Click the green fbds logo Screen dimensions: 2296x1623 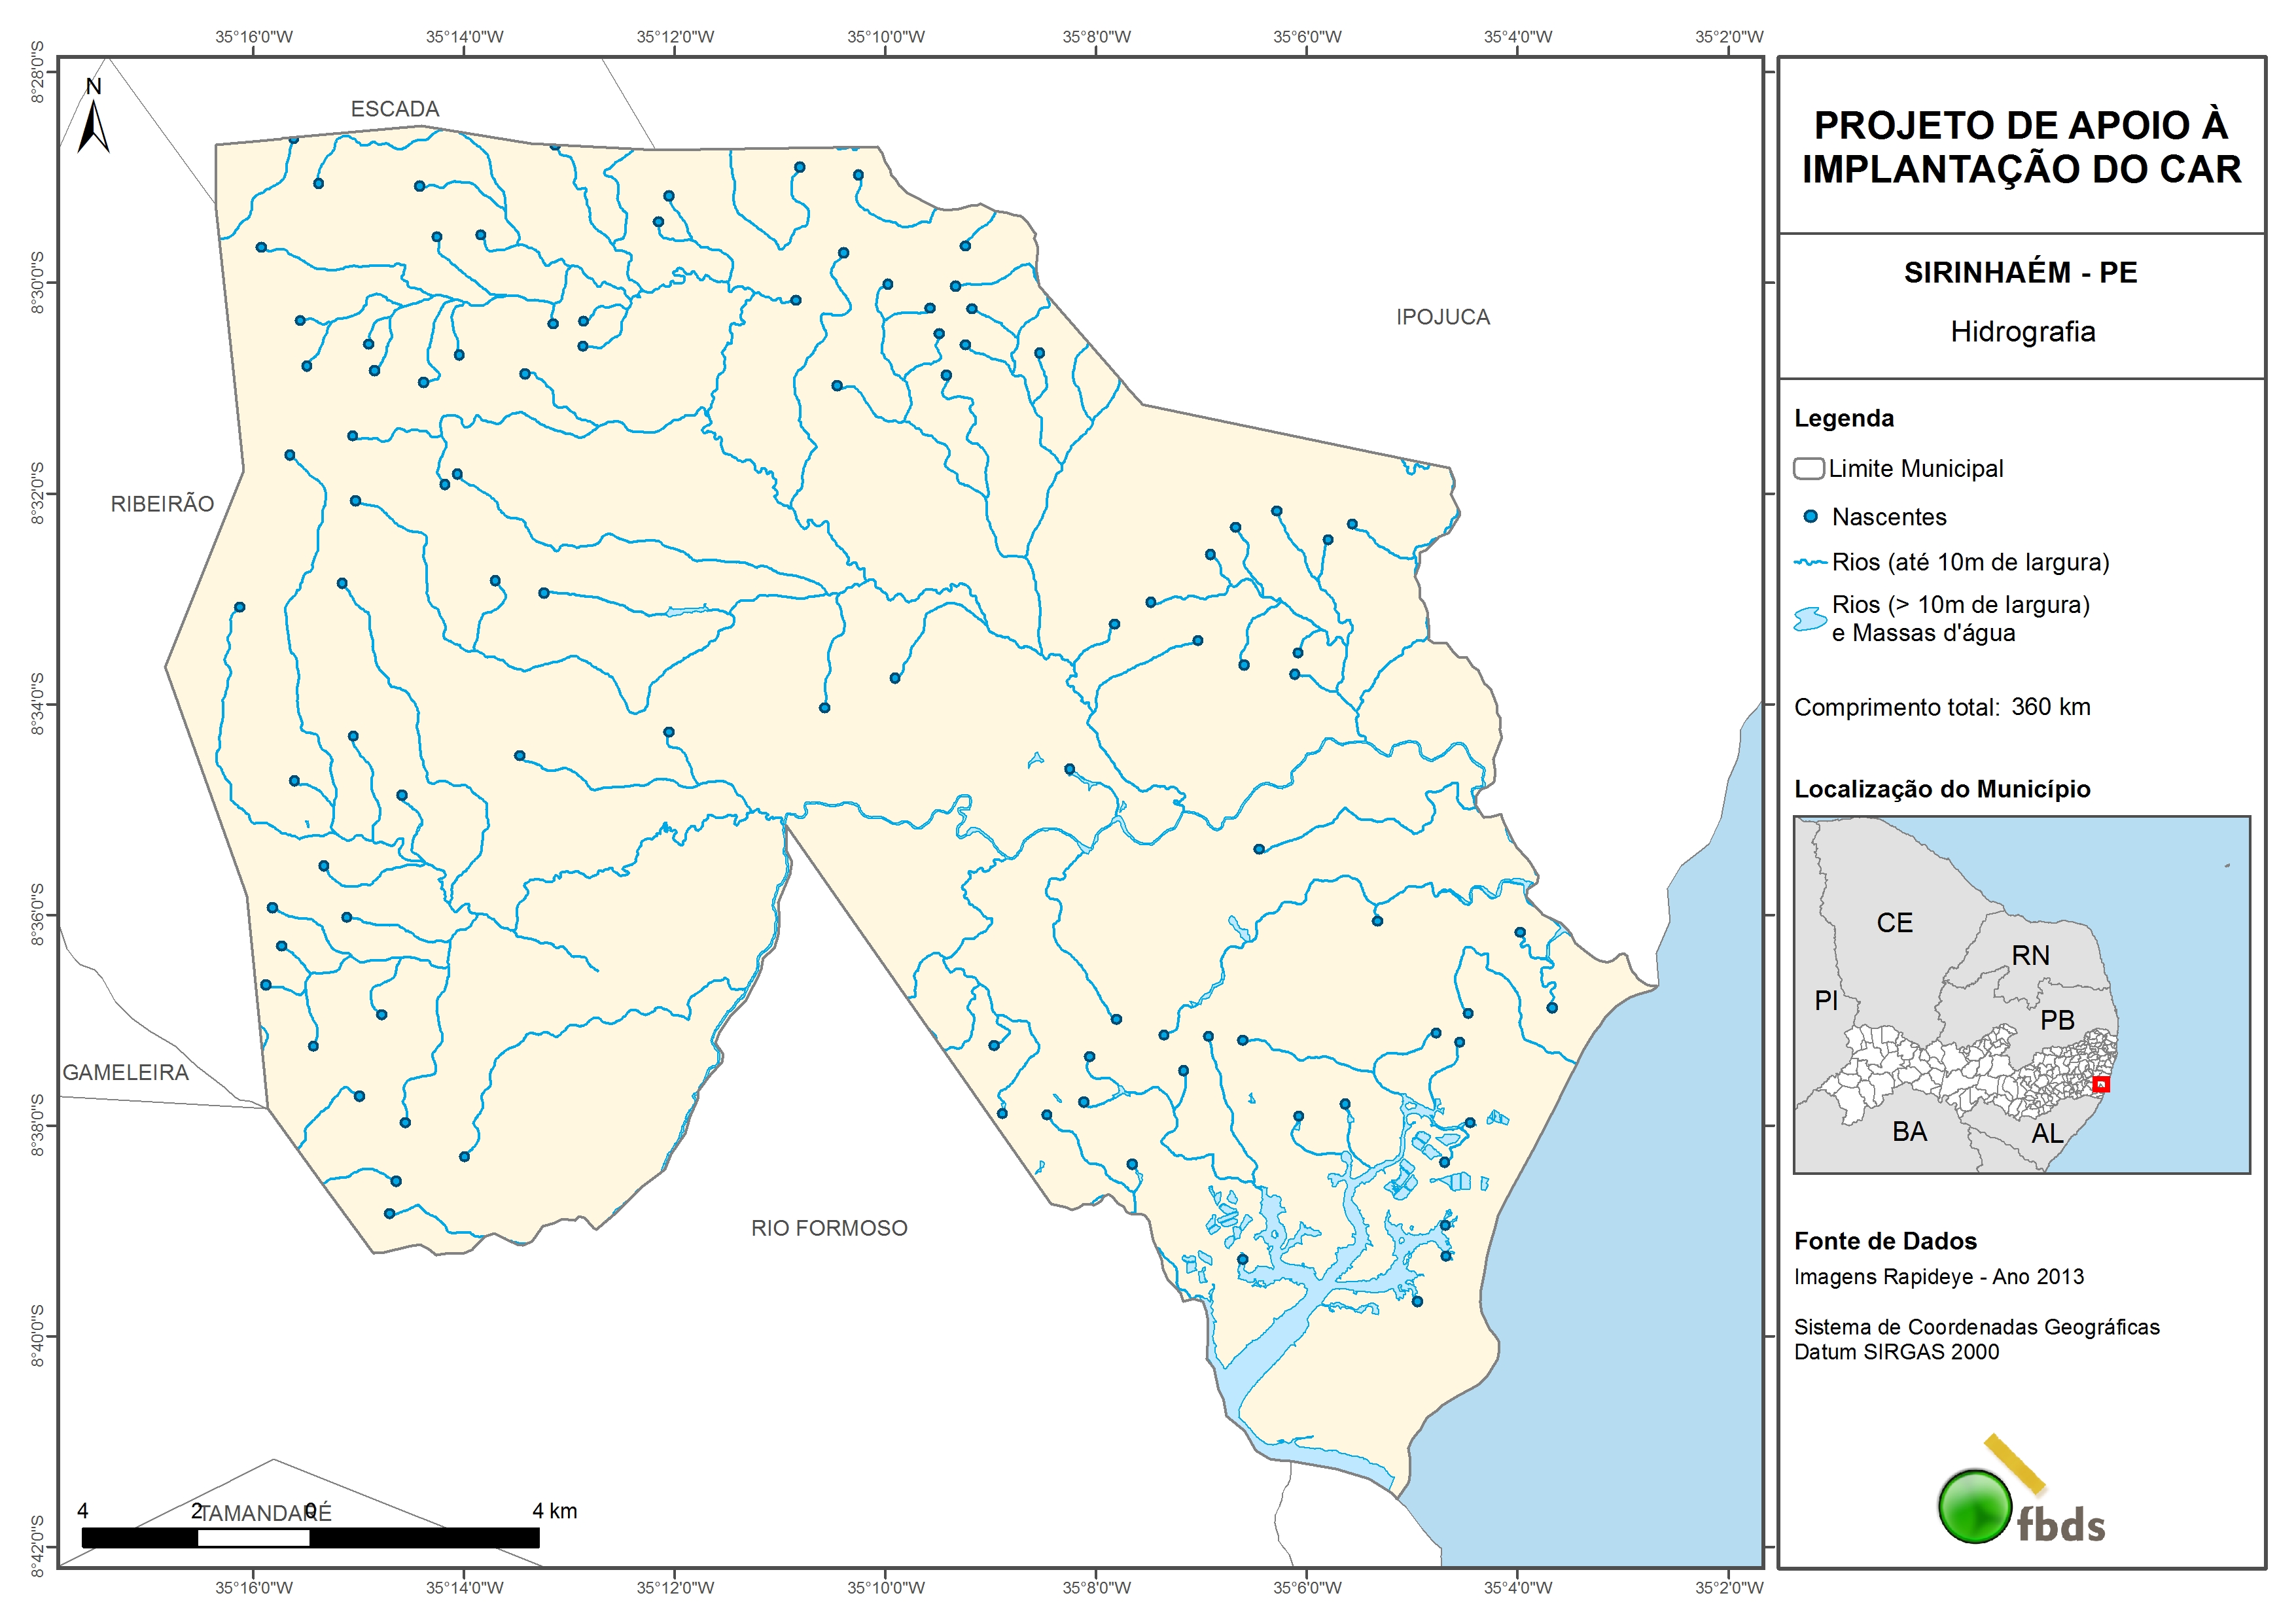click(x=1975, y=1506)
